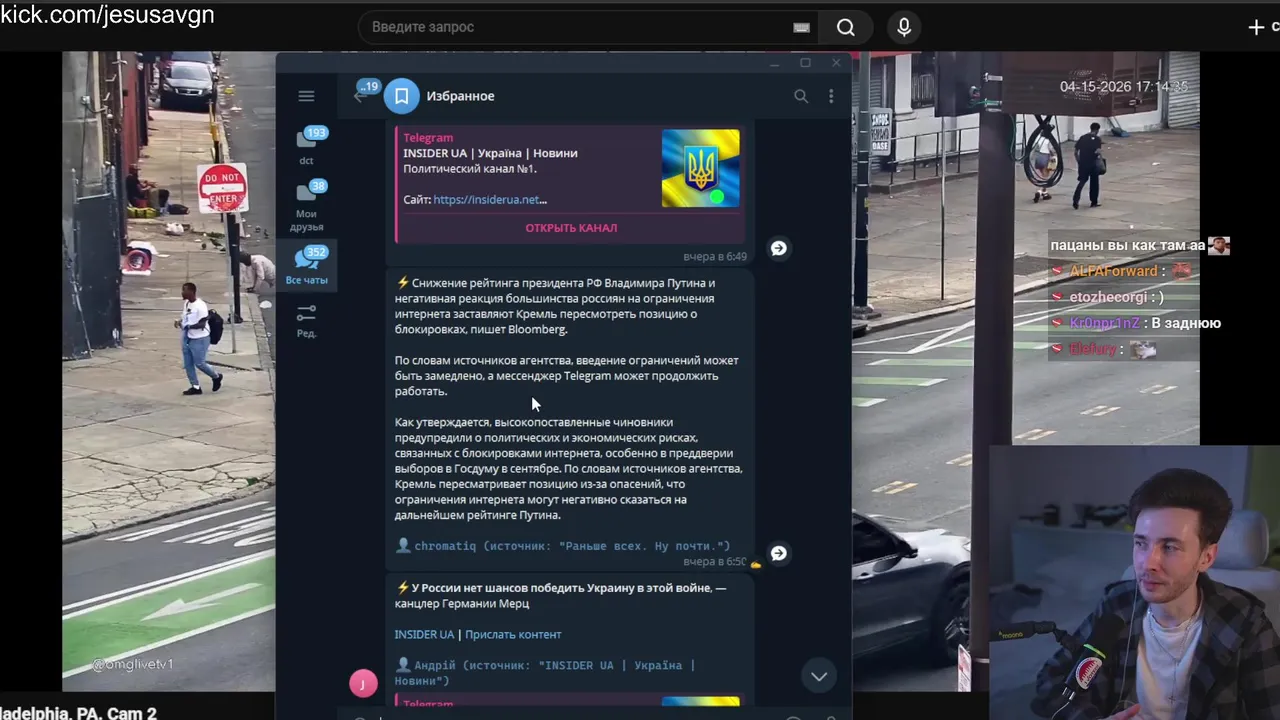
Task: Click the INSIDER UA link in Merz message
Action: (424, 634)
